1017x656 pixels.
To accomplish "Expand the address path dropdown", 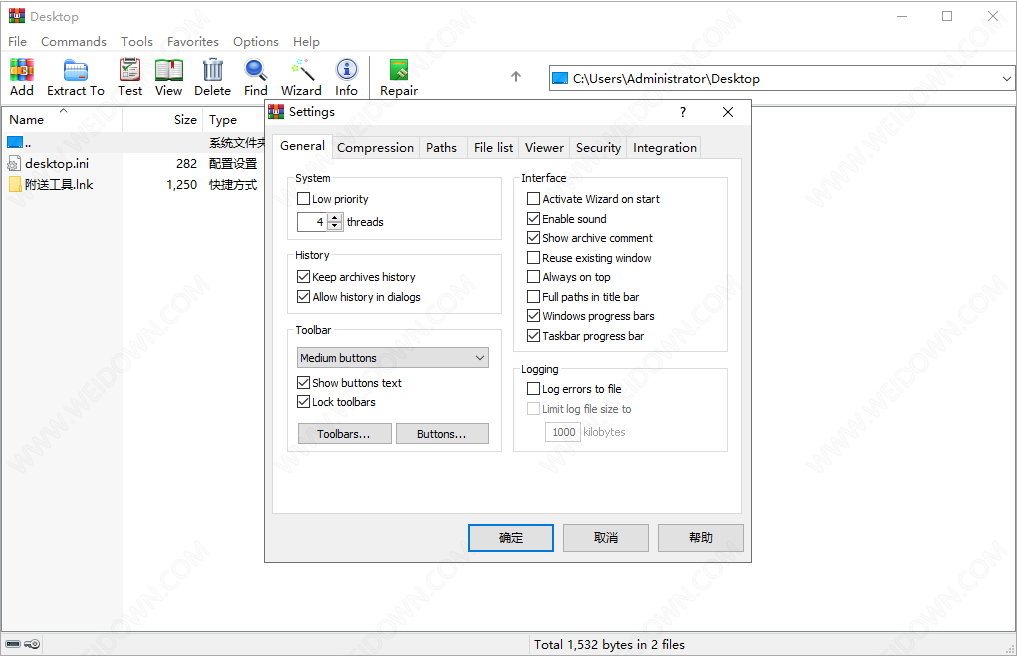I will pyautogui.click(x=1006, y=79).
